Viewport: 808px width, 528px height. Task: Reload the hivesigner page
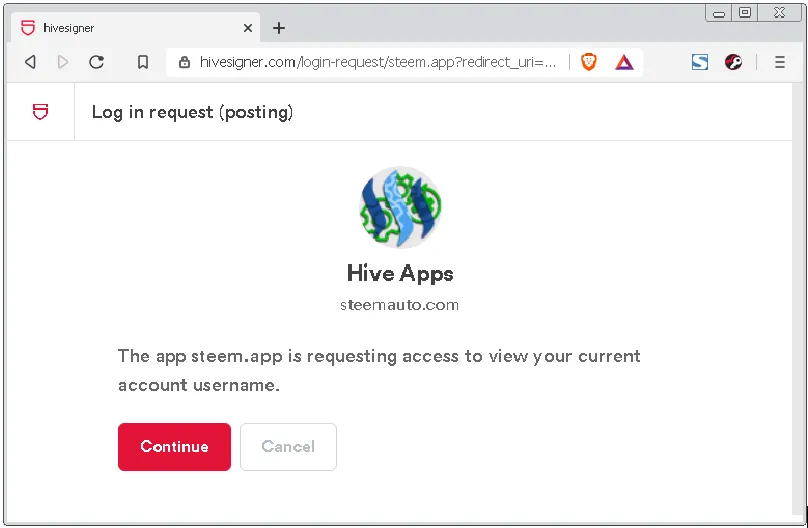coord(96,62)
